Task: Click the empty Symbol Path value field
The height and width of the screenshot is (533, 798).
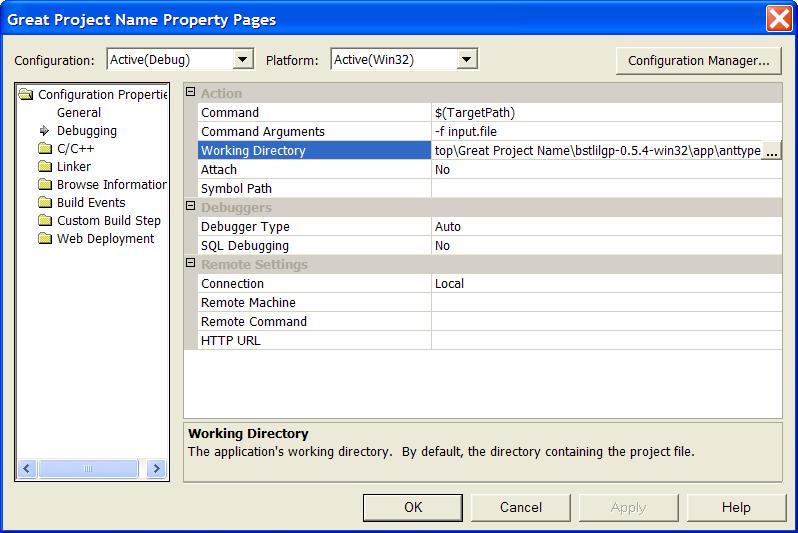Action: click(x=606, y=188)
